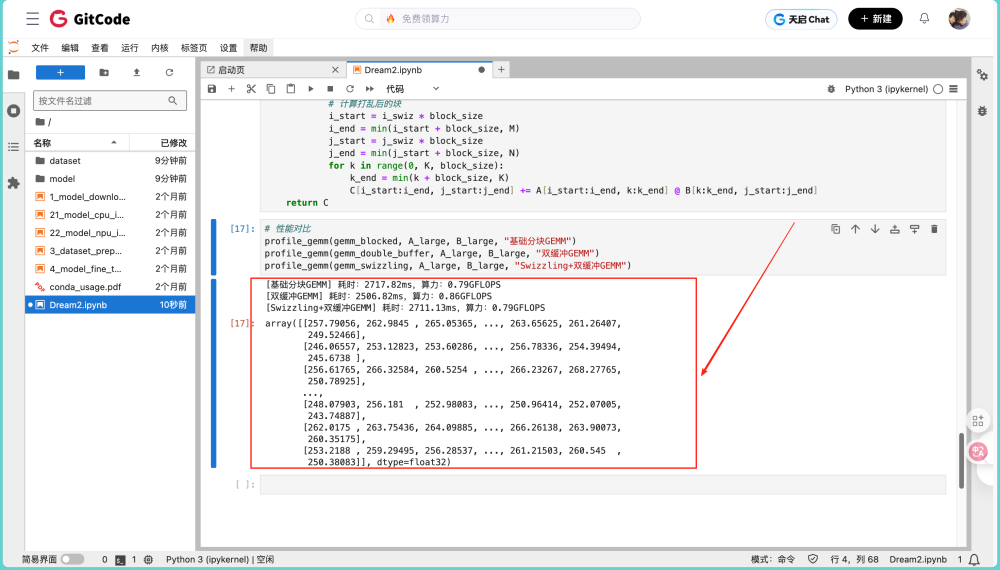This screenshot has width=1000, height=570.
Task: Open debugger panel in right sidebar
Action: [x=982, y=111]
